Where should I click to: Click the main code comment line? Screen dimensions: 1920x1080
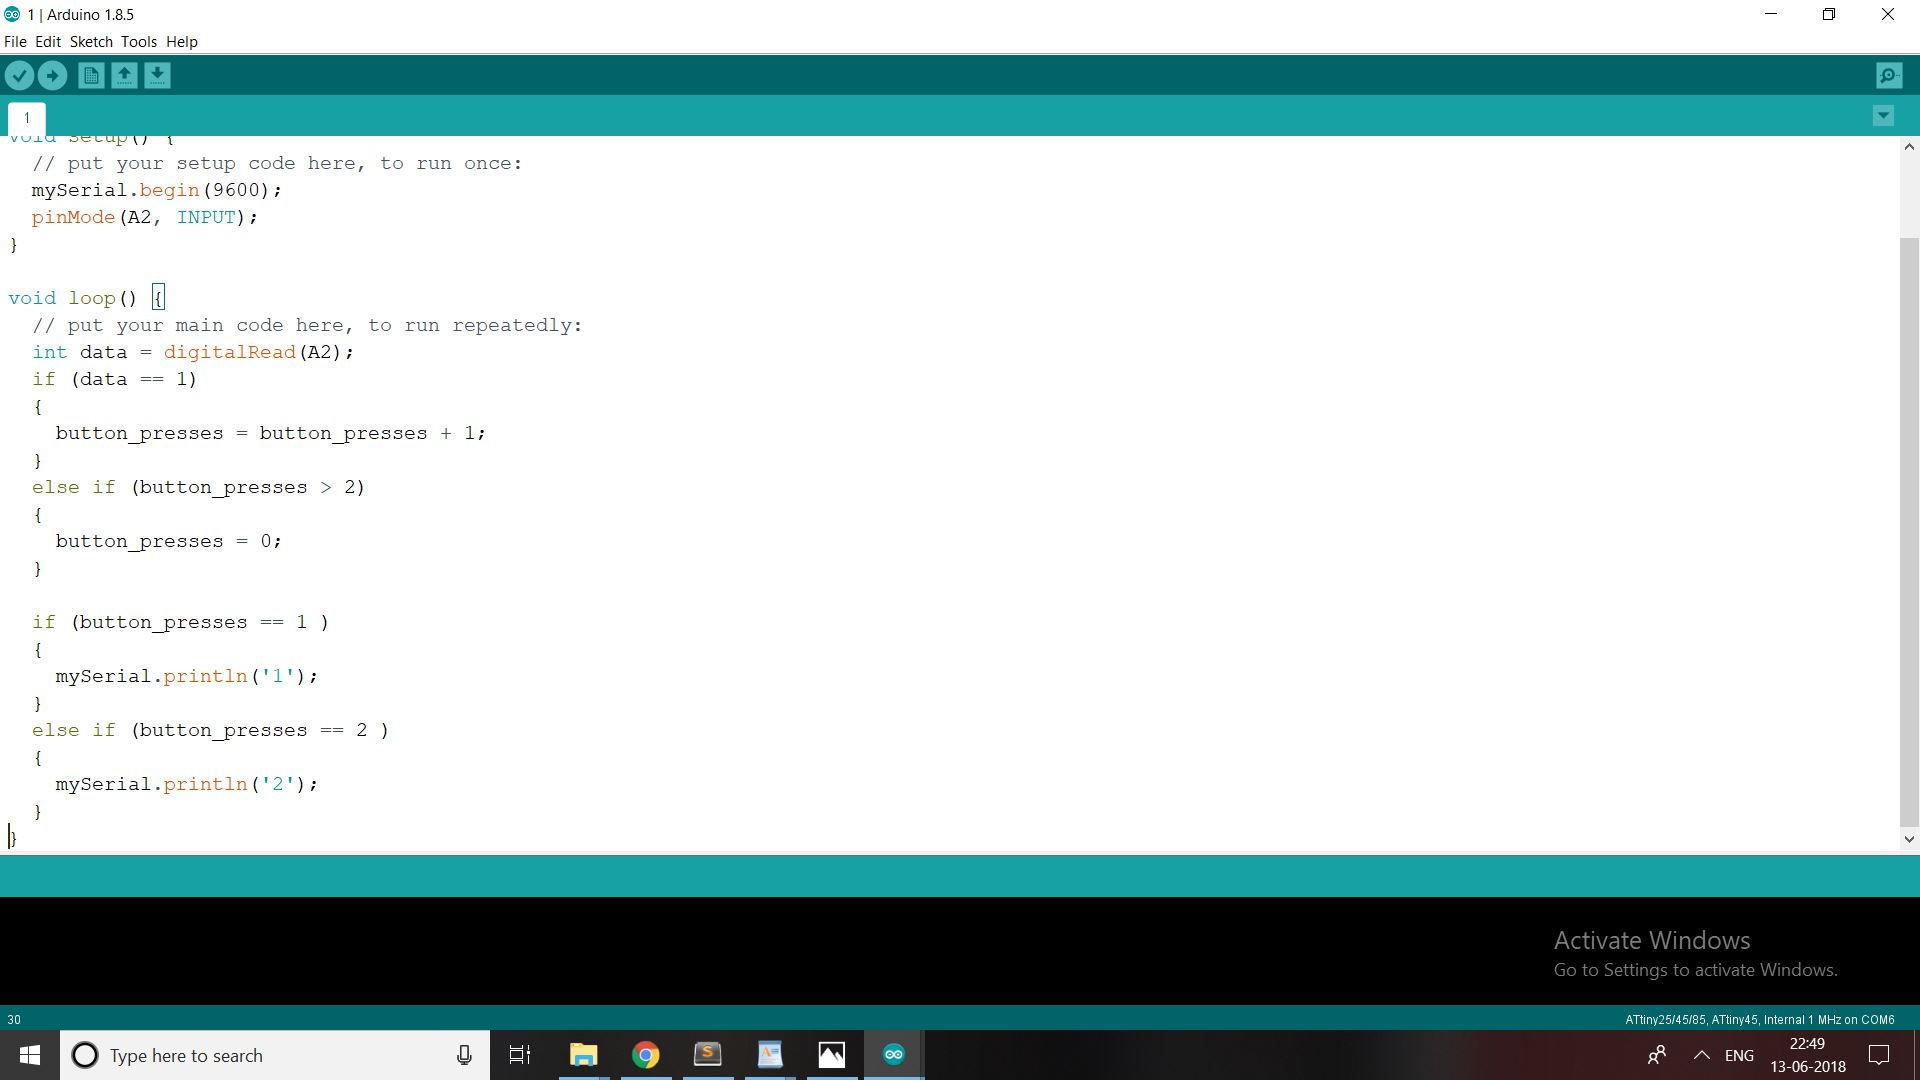click(307, 325)
